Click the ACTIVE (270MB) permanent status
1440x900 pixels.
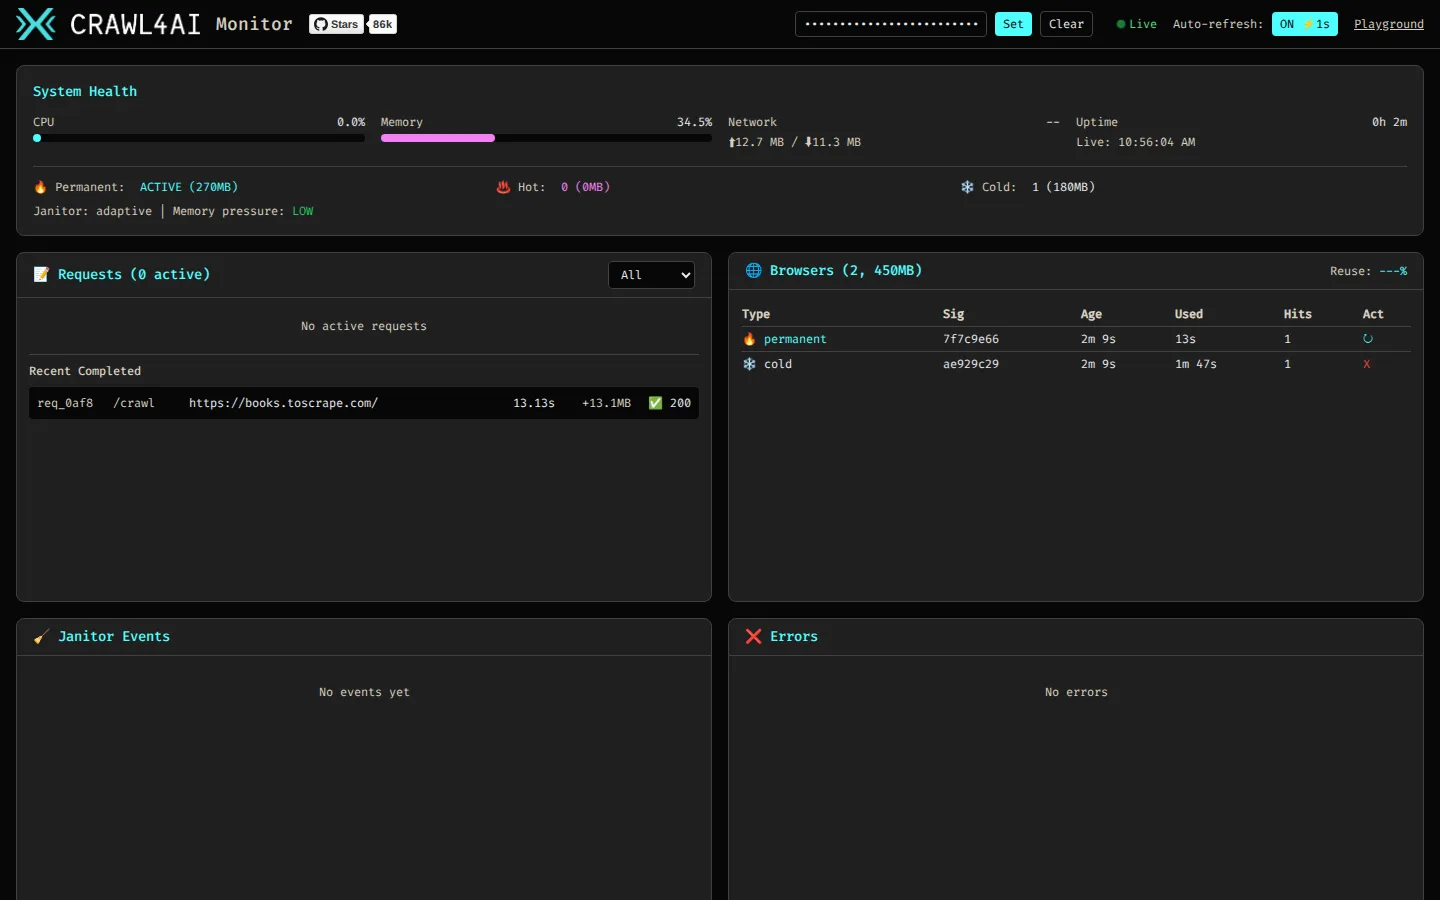[x=189, y=187]
